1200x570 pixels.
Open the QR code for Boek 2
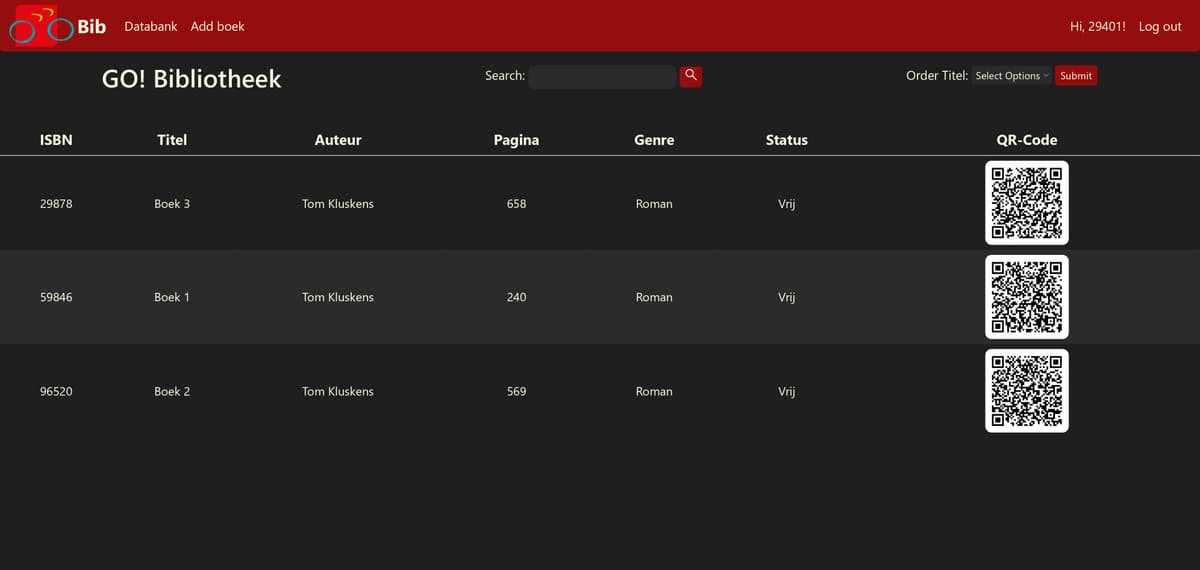(x=1026, y=391)
